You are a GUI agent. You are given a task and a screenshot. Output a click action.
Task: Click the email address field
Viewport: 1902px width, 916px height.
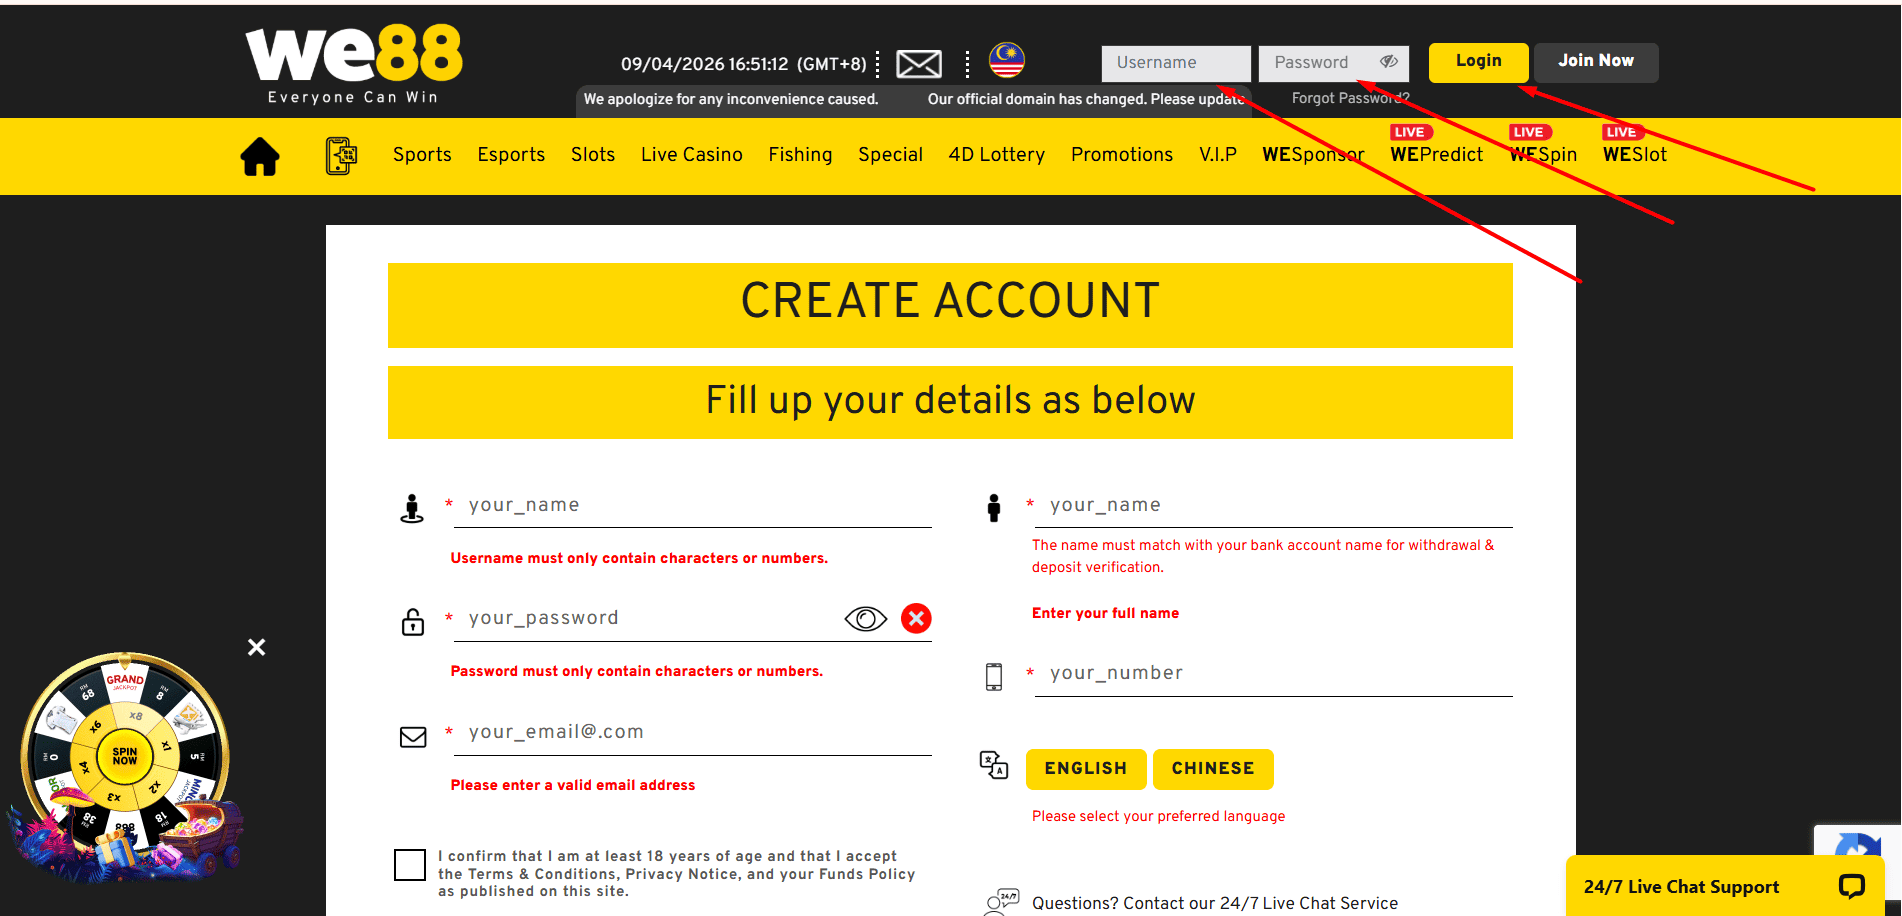pos(693,733)
